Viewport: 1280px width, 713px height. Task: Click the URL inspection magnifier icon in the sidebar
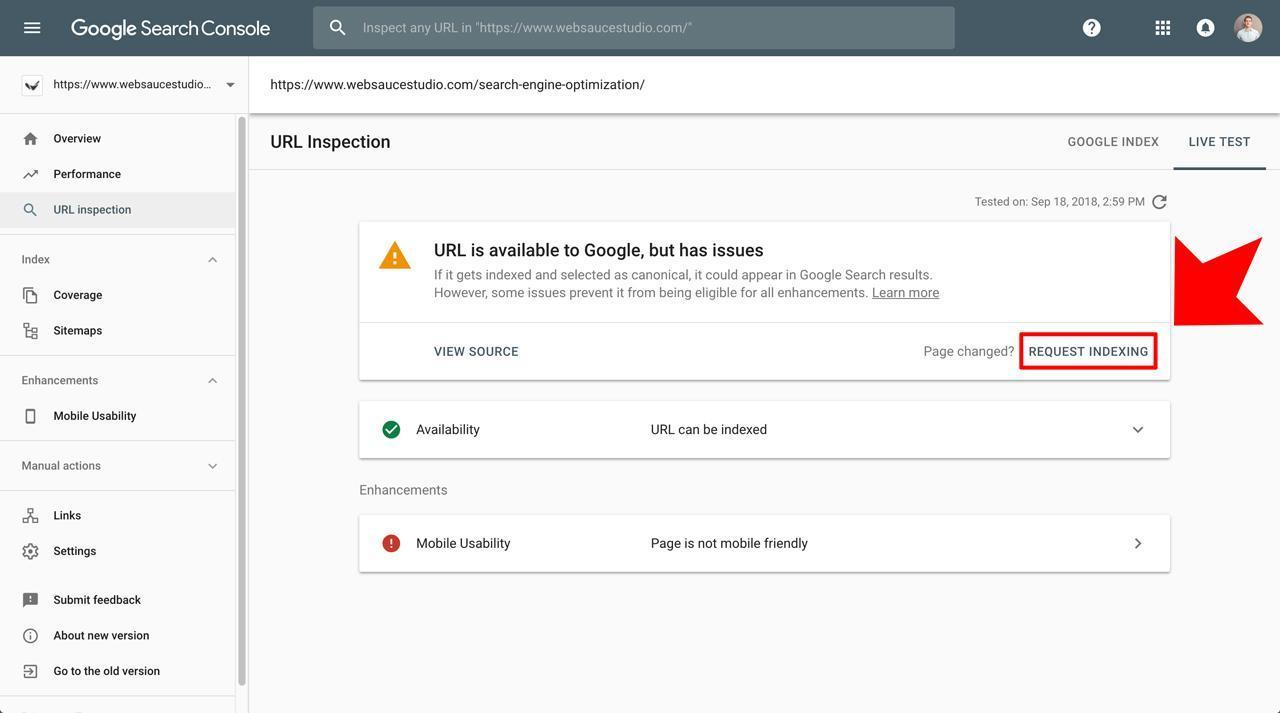(30, 210)
